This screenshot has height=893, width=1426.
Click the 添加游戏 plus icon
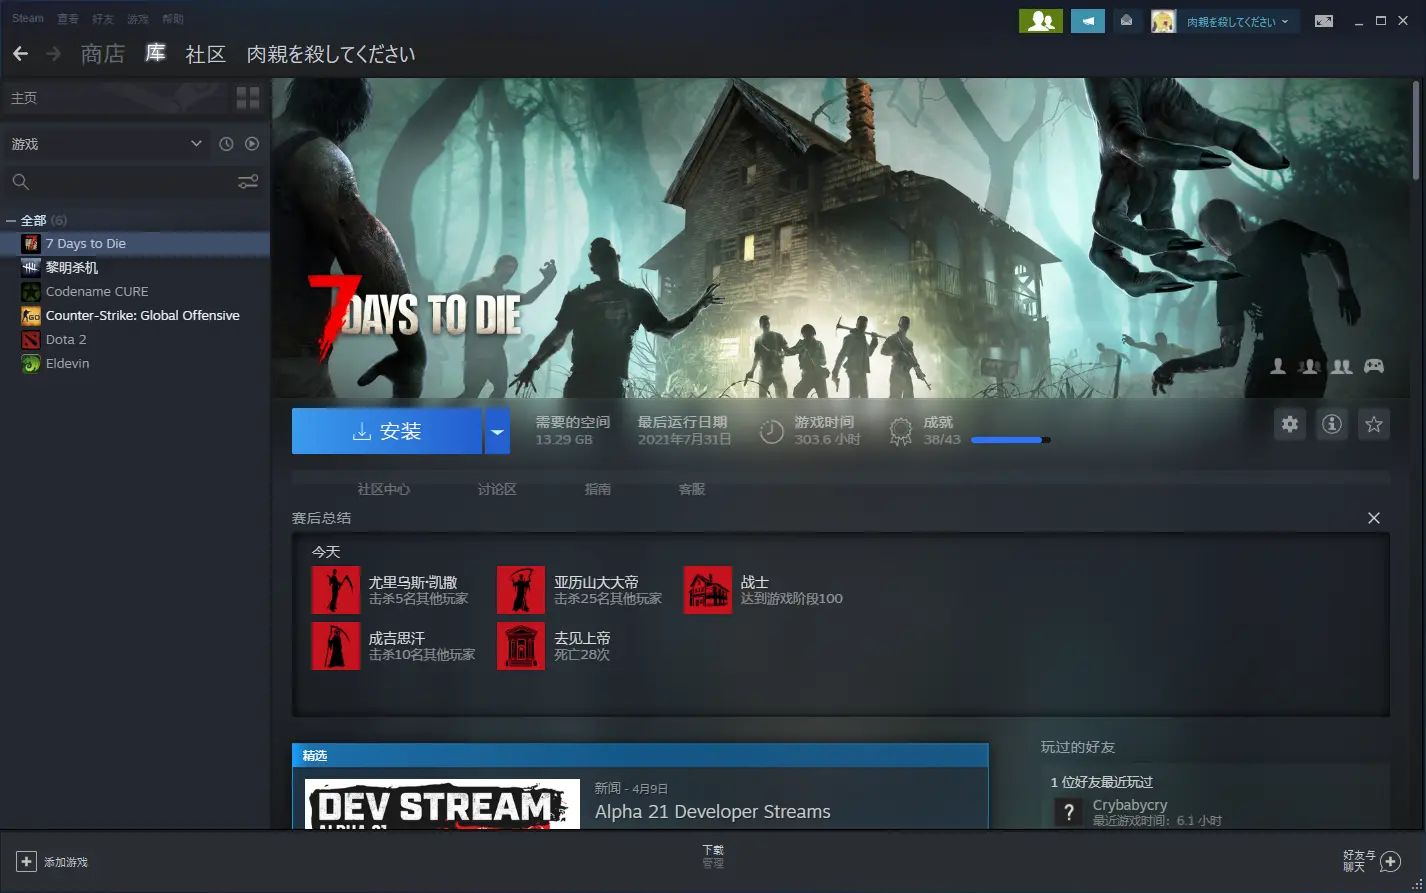[x=26, y=861]
